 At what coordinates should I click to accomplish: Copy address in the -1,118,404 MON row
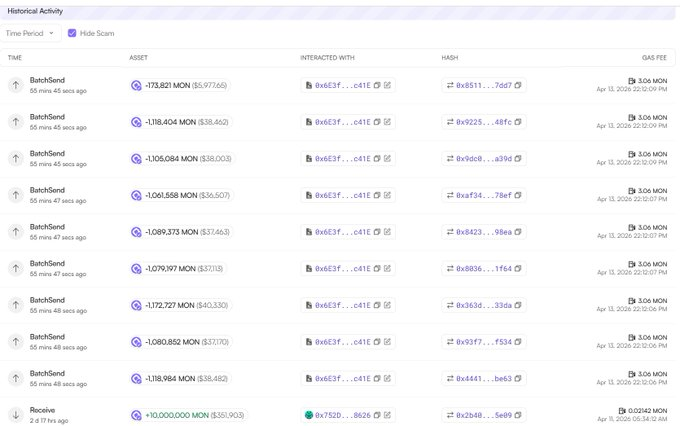tap(377, 122)
